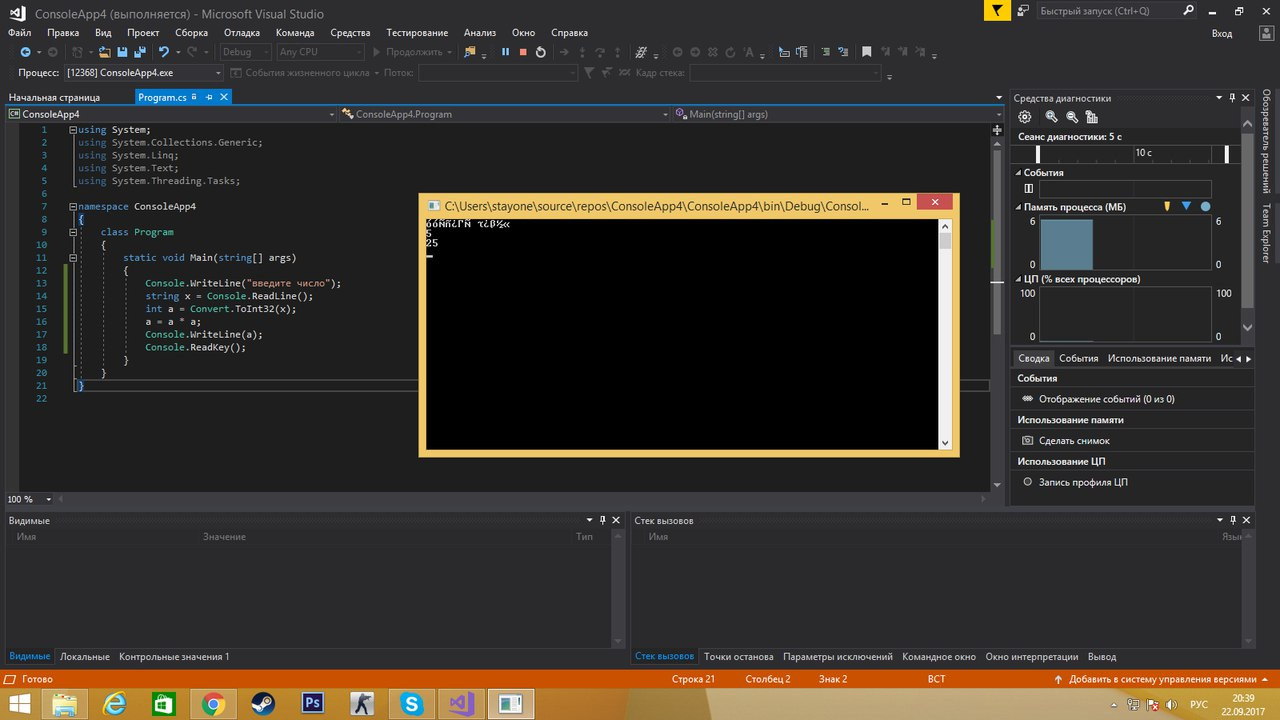Close the Program.cs tab
This screenshot has width=1280, height=720.
click(x=224, y=97)
